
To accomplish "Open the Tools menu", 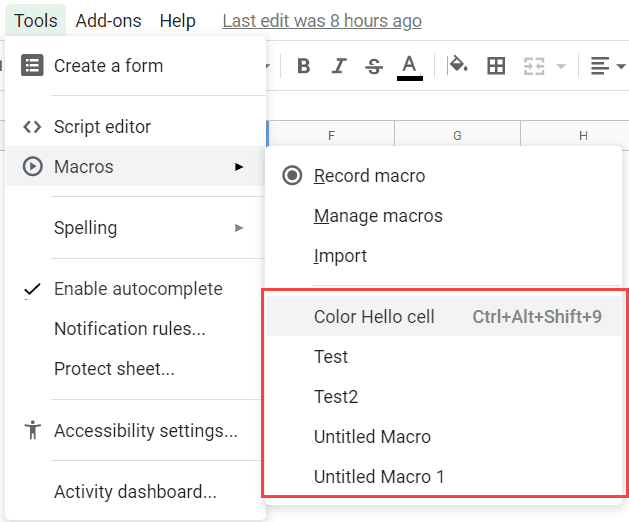I will (36, 20).
